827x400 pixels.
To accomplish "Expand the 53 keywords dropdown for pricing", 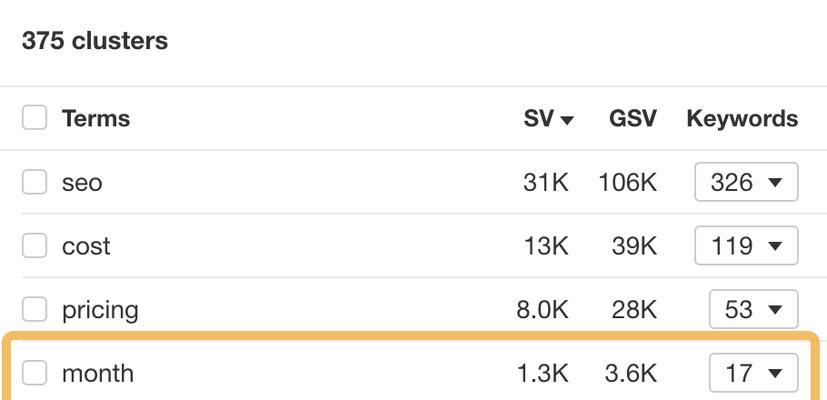I will point(754,309).
